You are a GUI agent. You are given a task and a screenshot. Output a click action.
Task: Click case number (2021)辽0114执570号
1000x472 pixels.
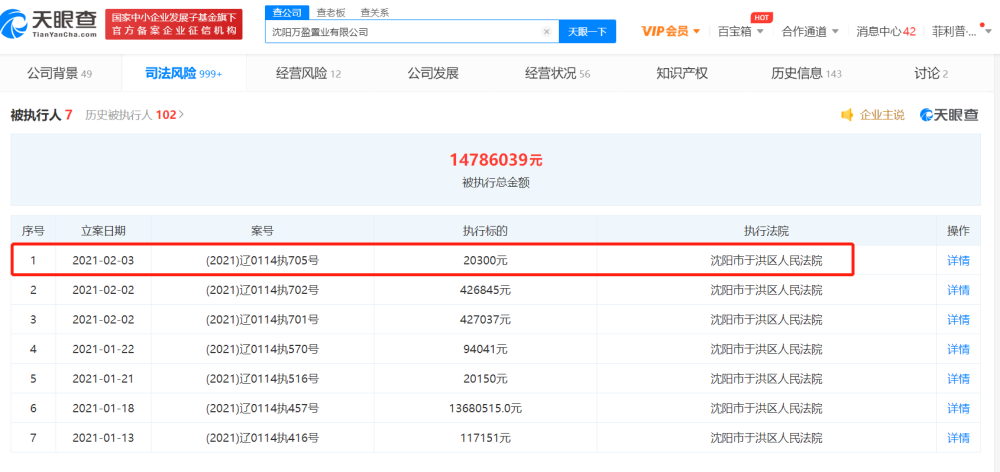click(x=262, y=350)
